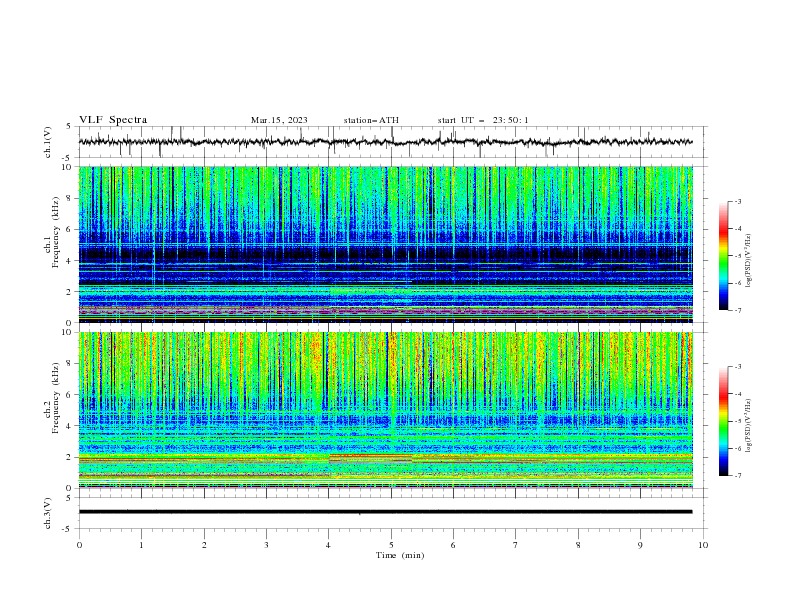Click lower colorbar 'log(PSD)(V²/Hz)' label
Viewport: 792px width, 612px height.
pos(748,425)
